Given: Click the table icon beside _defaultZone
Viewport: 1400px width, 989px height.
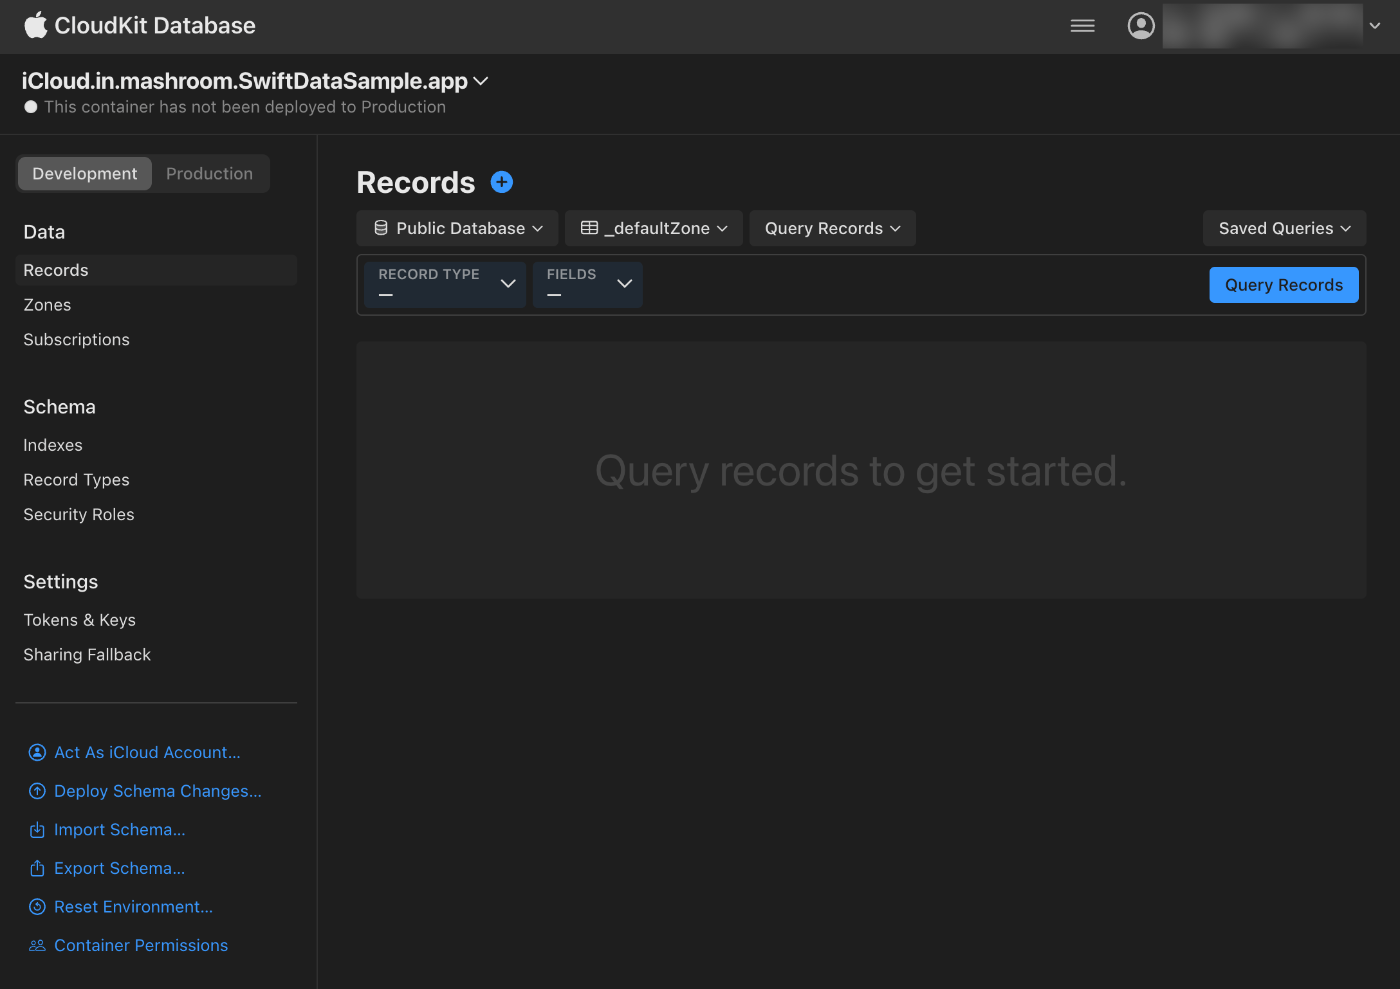Looking at the screenshot, I should [x=590, y=228].
